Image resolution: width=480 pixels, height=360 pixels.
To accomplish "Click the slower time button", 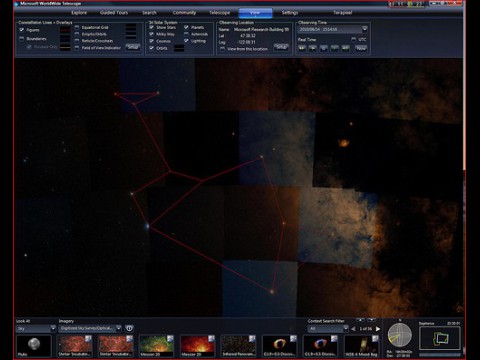I will pyautogui.click(x=312, y=48).
